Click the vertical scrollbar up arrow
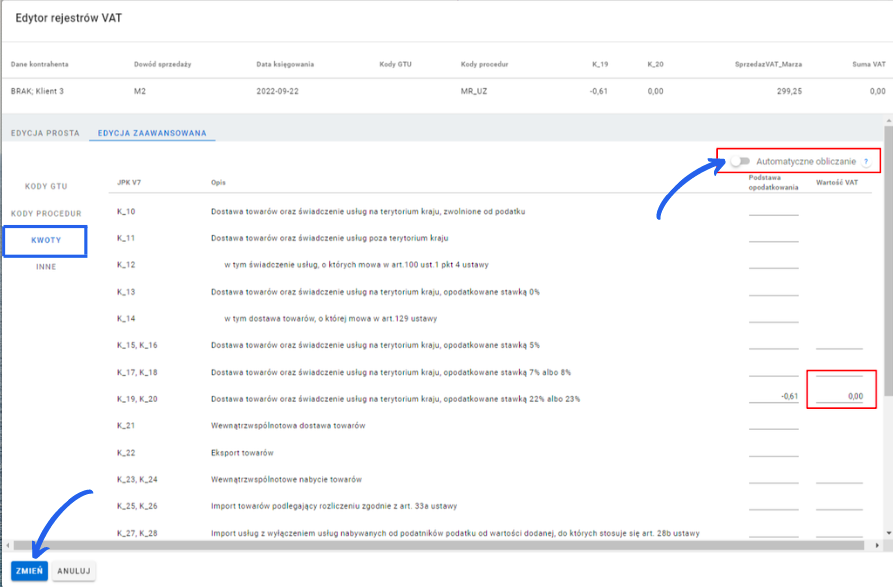This screenshot has height=587, width=893. pos(887,120)
